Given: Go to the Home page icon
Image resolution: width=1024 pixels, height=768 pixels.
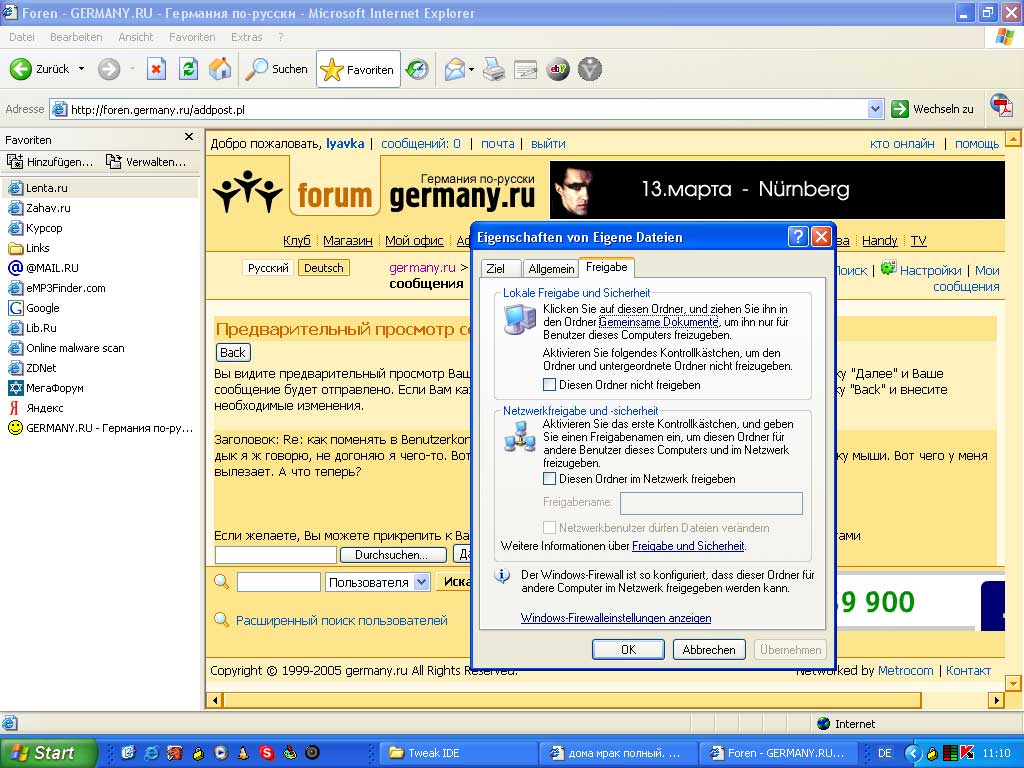Looking at the screenshot, I should pos(220,69).
